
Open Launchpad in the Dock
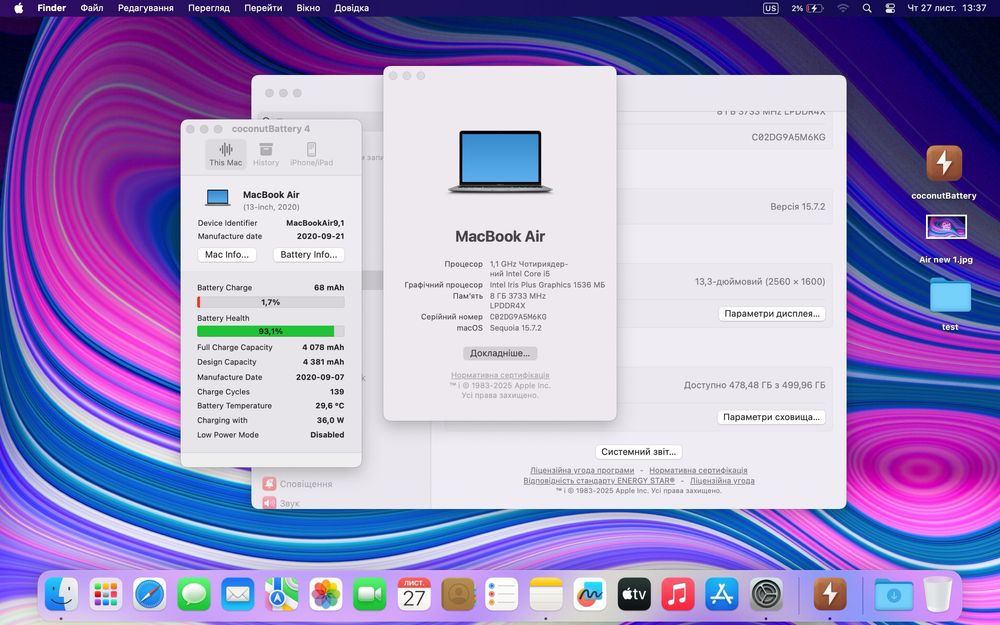[106, 594]
